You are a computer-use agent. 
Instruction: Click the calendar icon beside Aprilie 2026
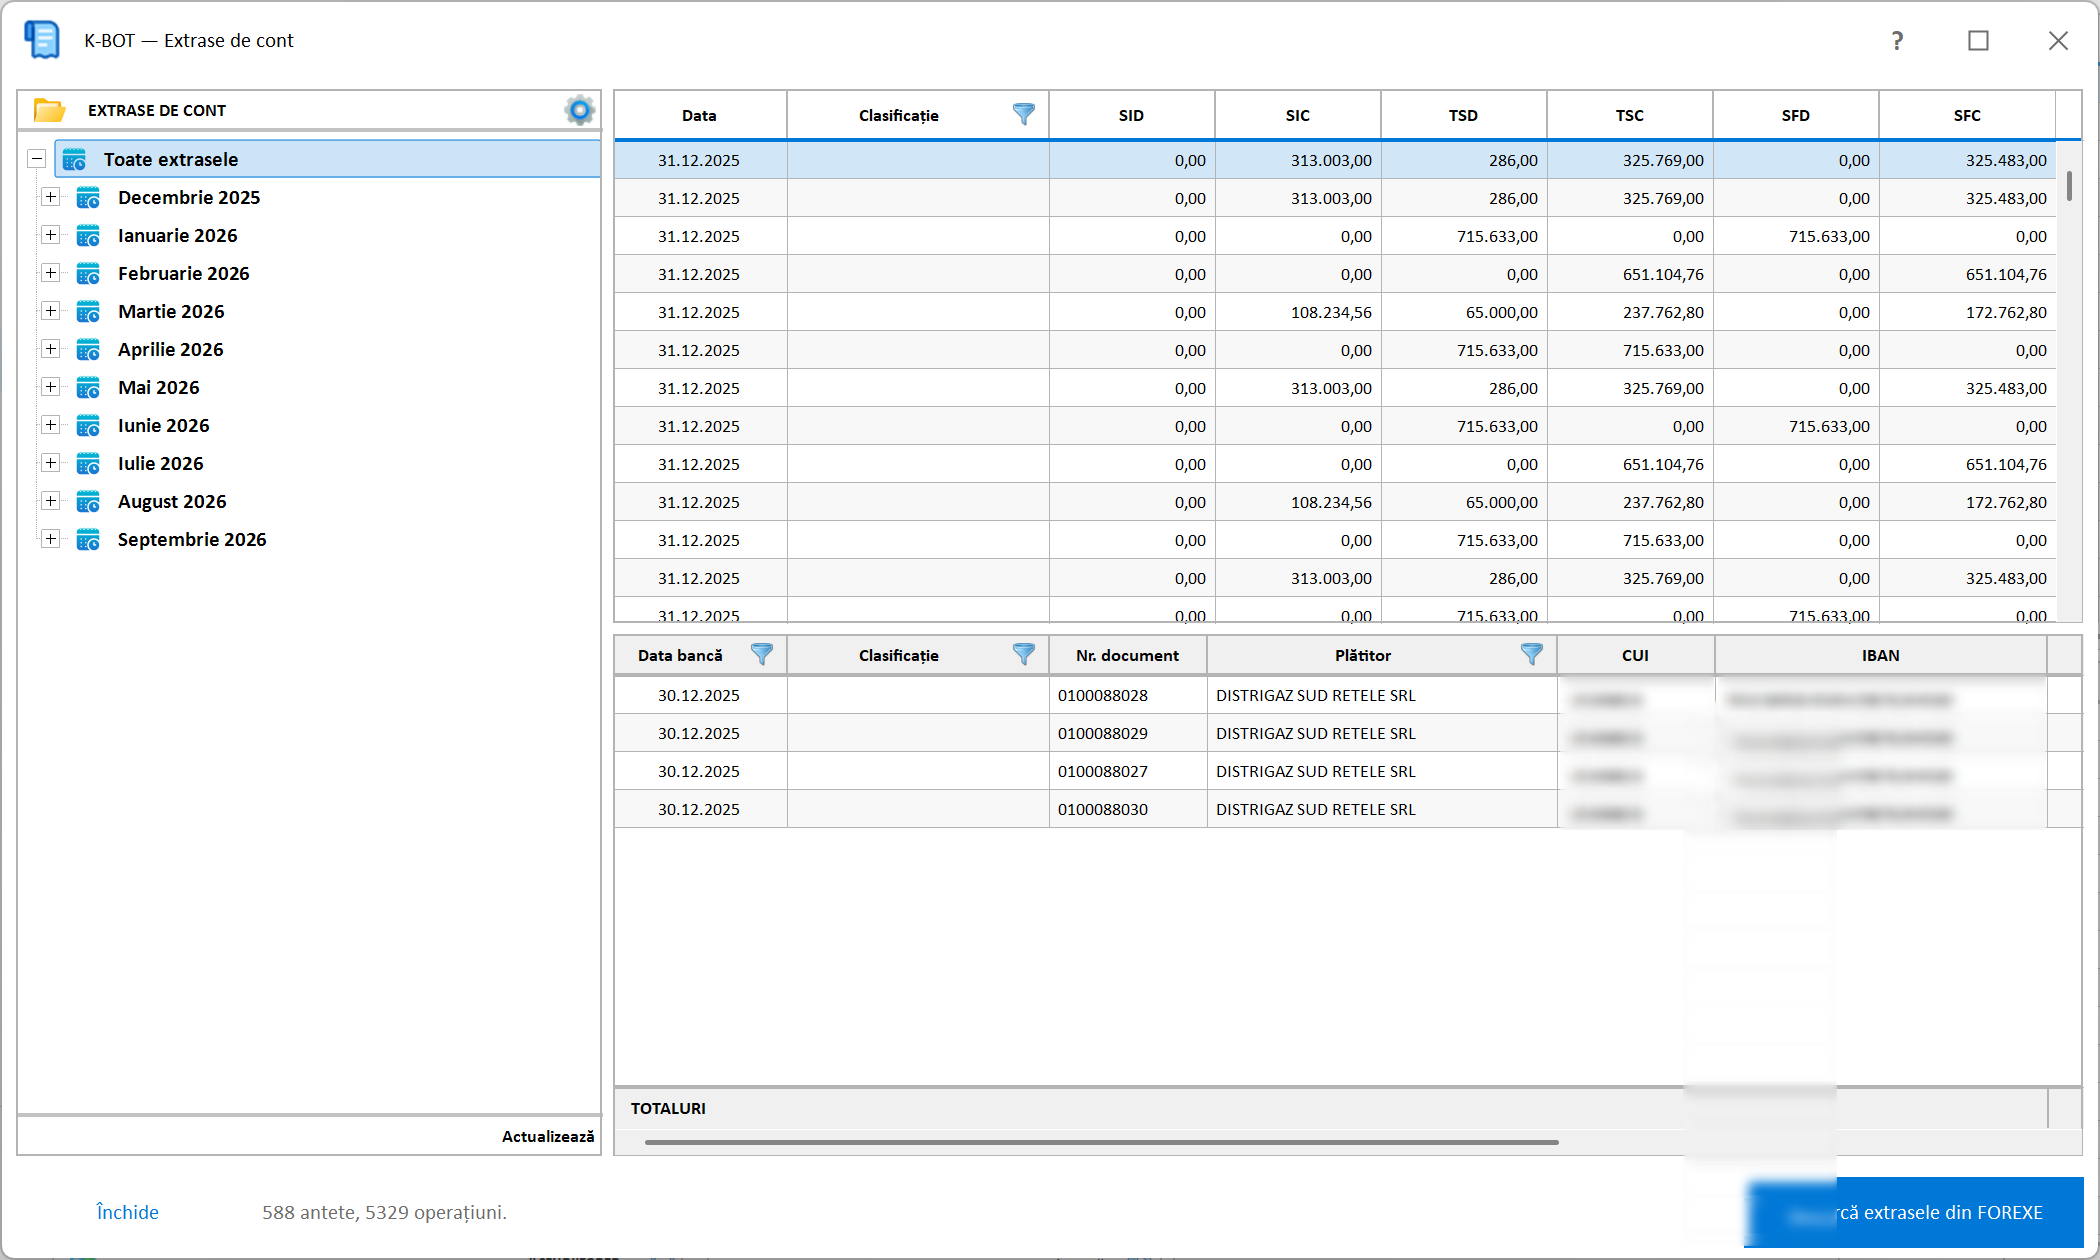[89, 350]
